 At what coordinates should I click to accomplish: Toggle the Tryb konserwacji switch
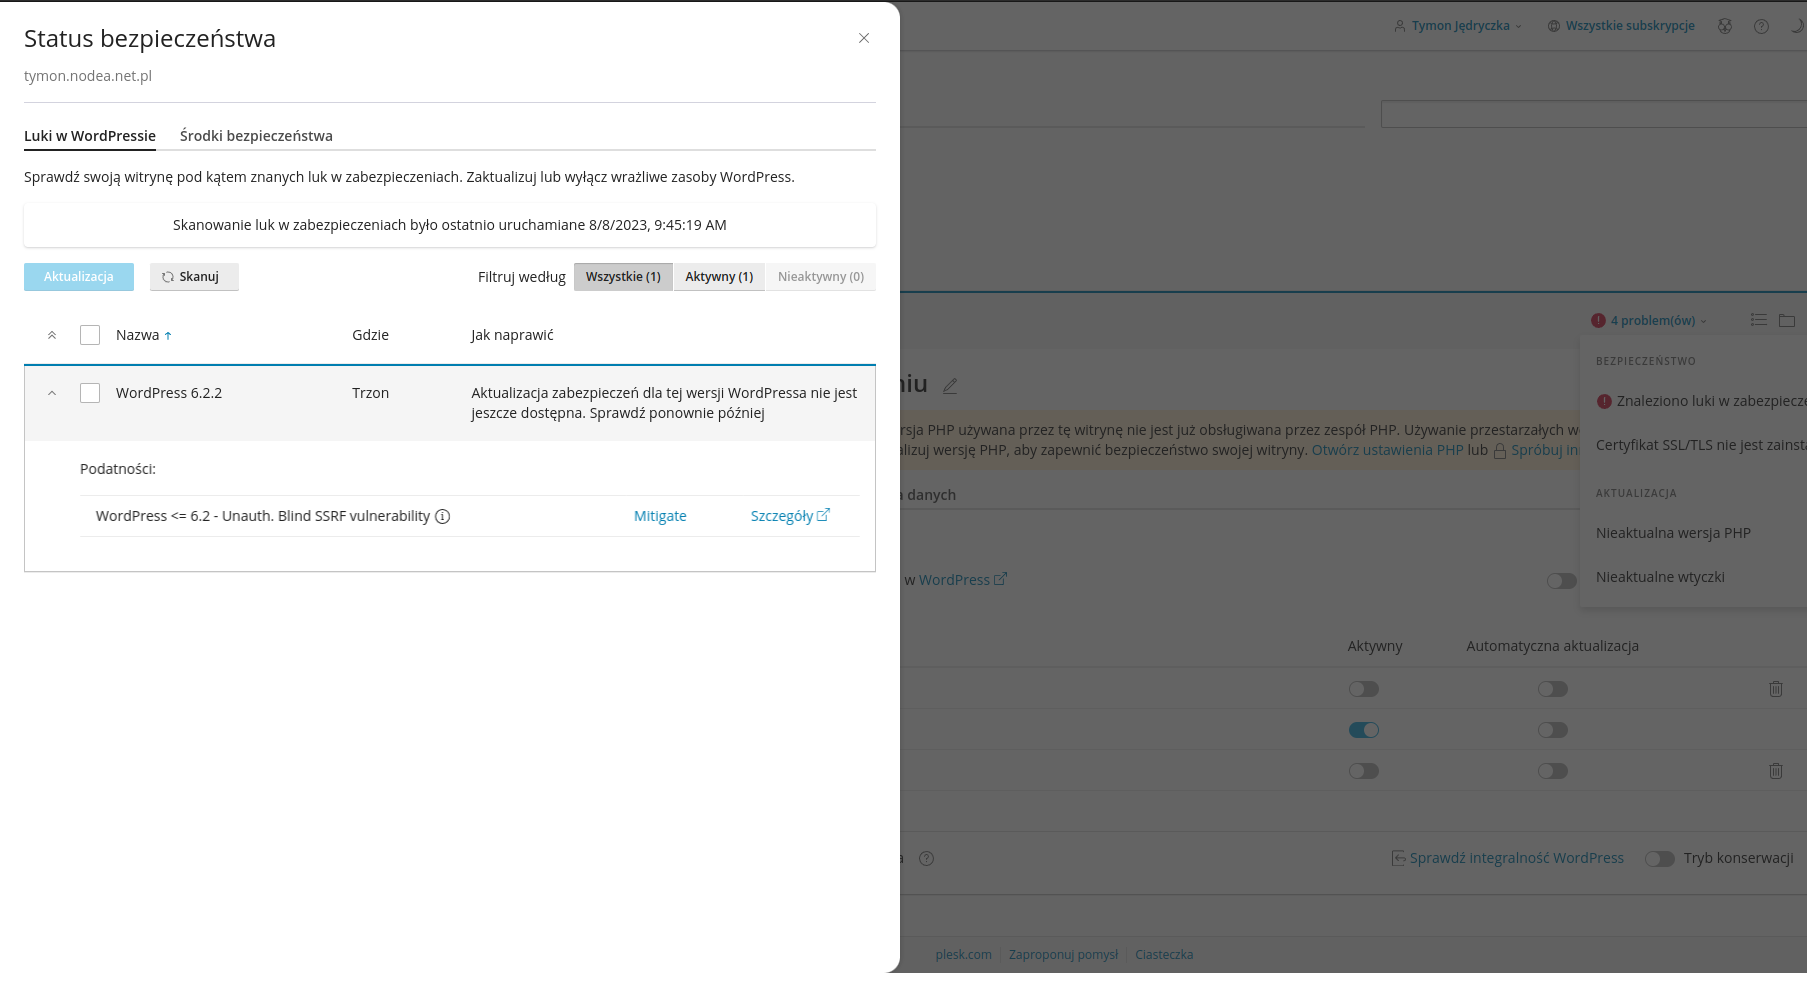tap(1659, 859)
